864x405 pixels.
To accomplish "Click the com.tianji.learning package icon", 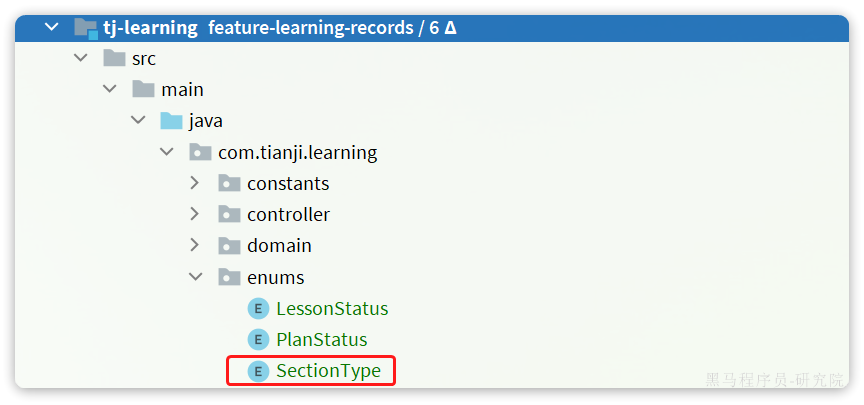I will 200,152.
